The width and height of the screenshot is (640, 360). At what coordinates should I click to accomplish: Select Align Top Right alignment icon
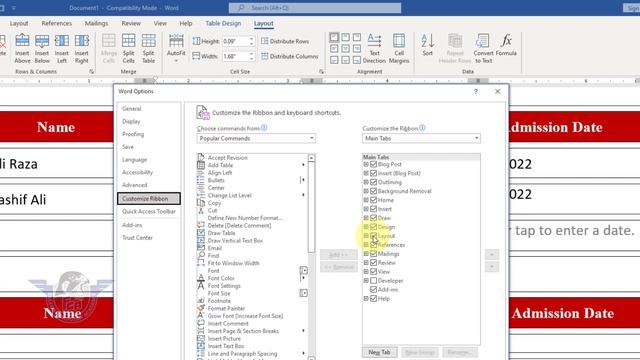point(357,38)
